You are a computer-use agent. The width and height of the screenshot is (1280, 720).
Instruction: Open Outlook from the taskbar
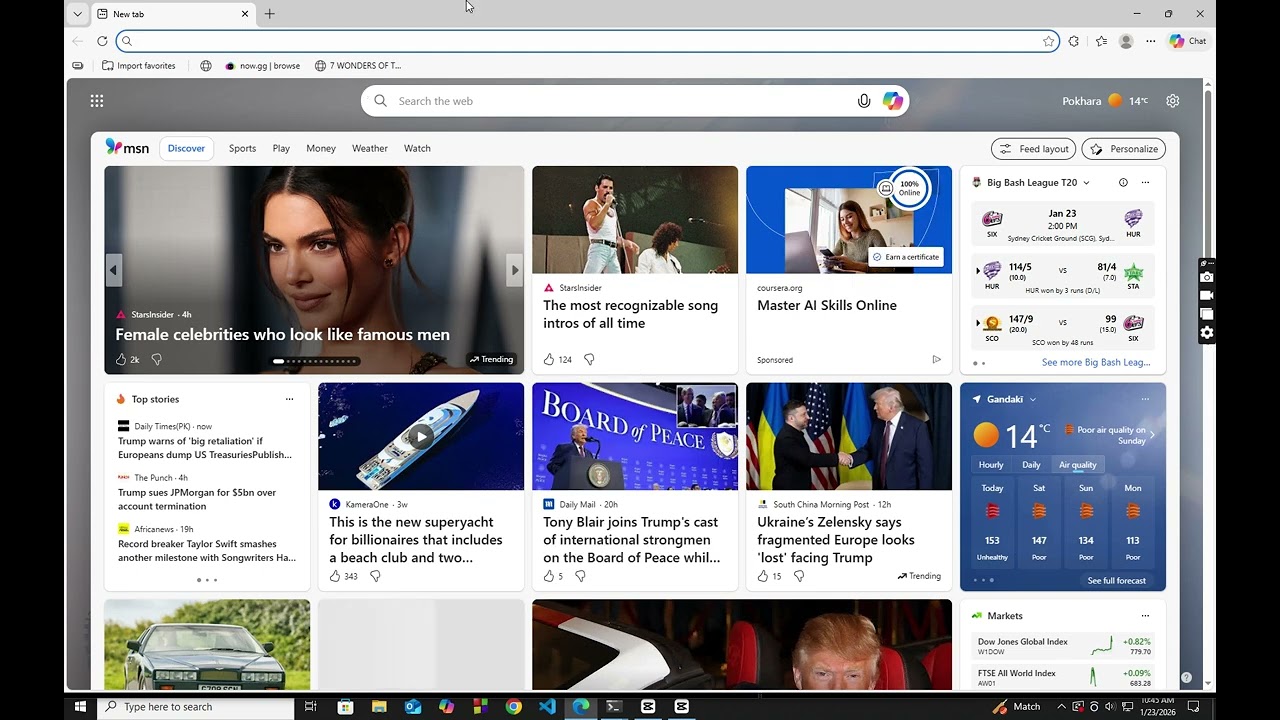point(413,707)
